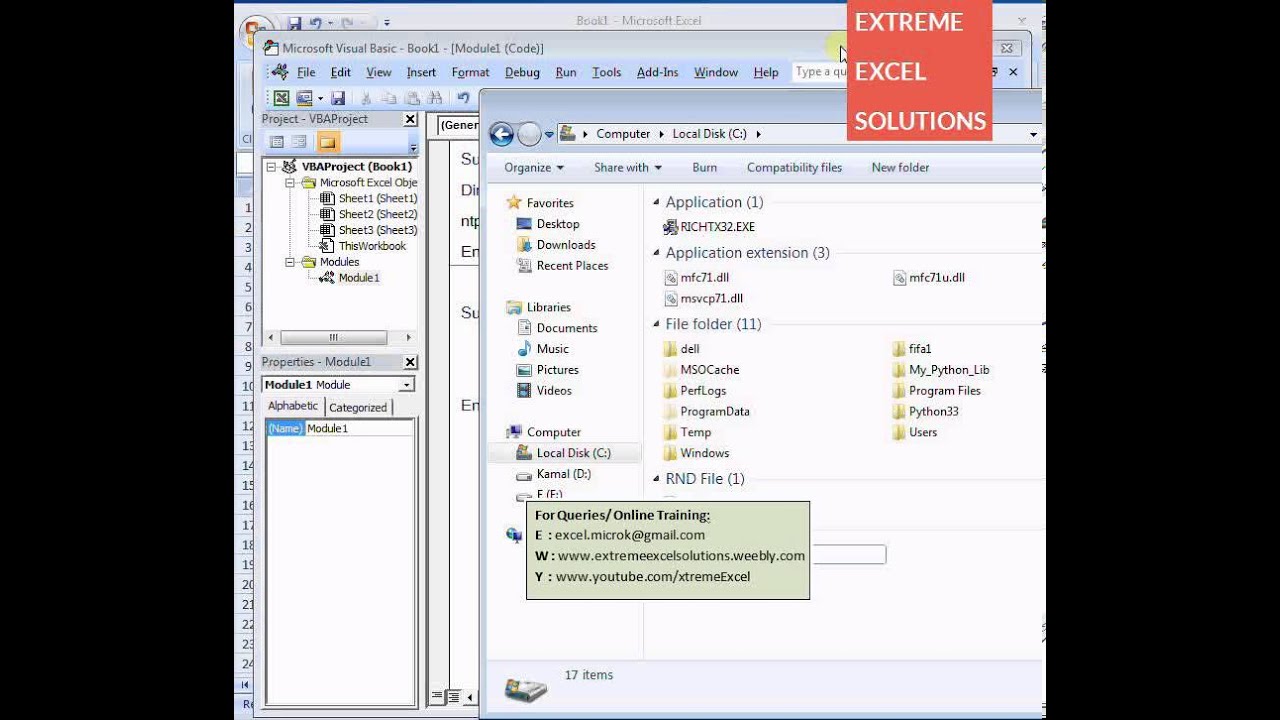Click the Insert UserForm toolbar icon

point(304,98)
